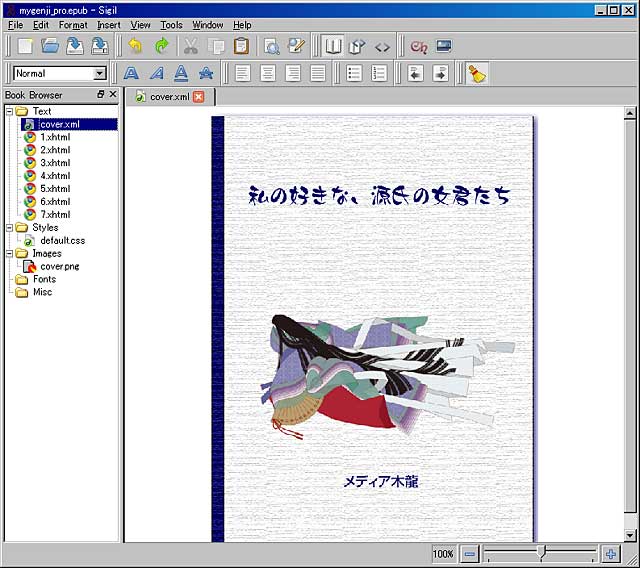The image size is (640, 568).
Task: Collapse the Text folder
Action: coord(9,111)
